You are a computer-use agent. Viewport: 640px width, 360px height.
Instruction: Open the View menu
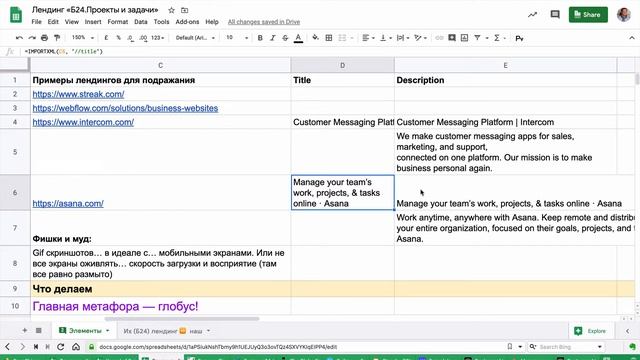click(71, 22)
